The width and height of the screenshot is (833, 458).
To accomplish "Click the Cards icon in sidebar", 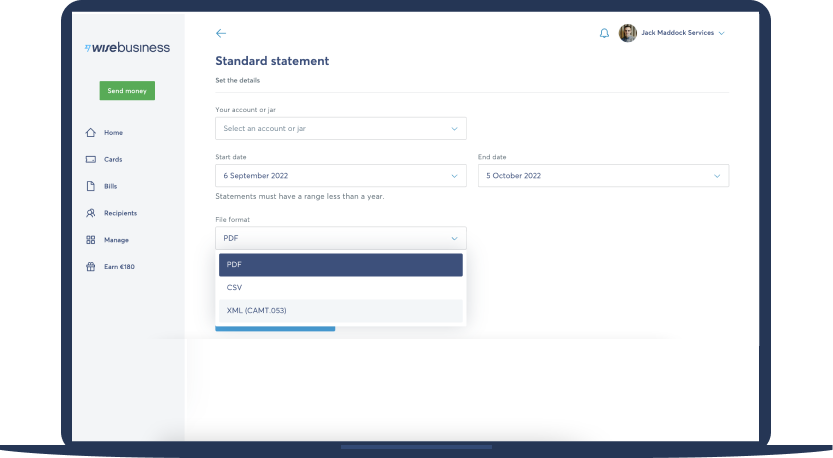I will click(91, 160).
